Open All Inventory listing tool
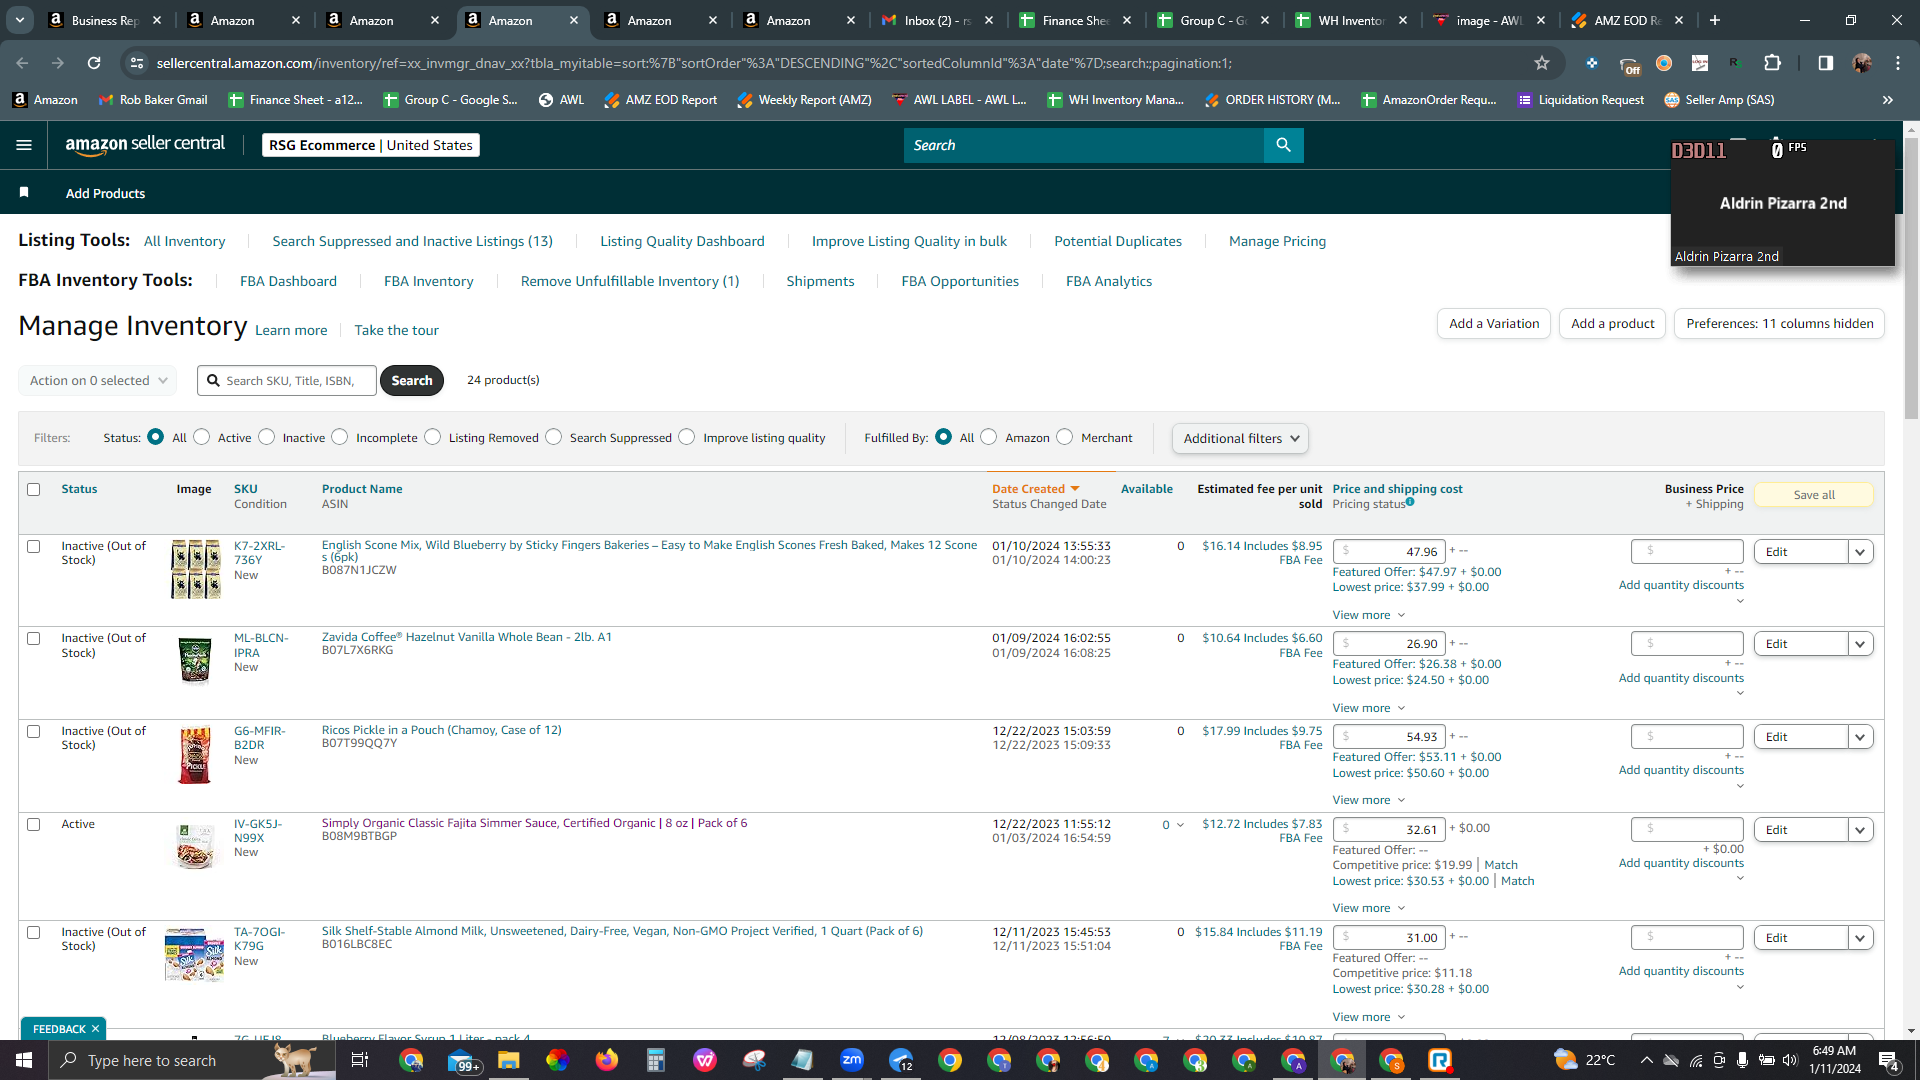This screenshot has height=1080, width=1920. (184, 241)
